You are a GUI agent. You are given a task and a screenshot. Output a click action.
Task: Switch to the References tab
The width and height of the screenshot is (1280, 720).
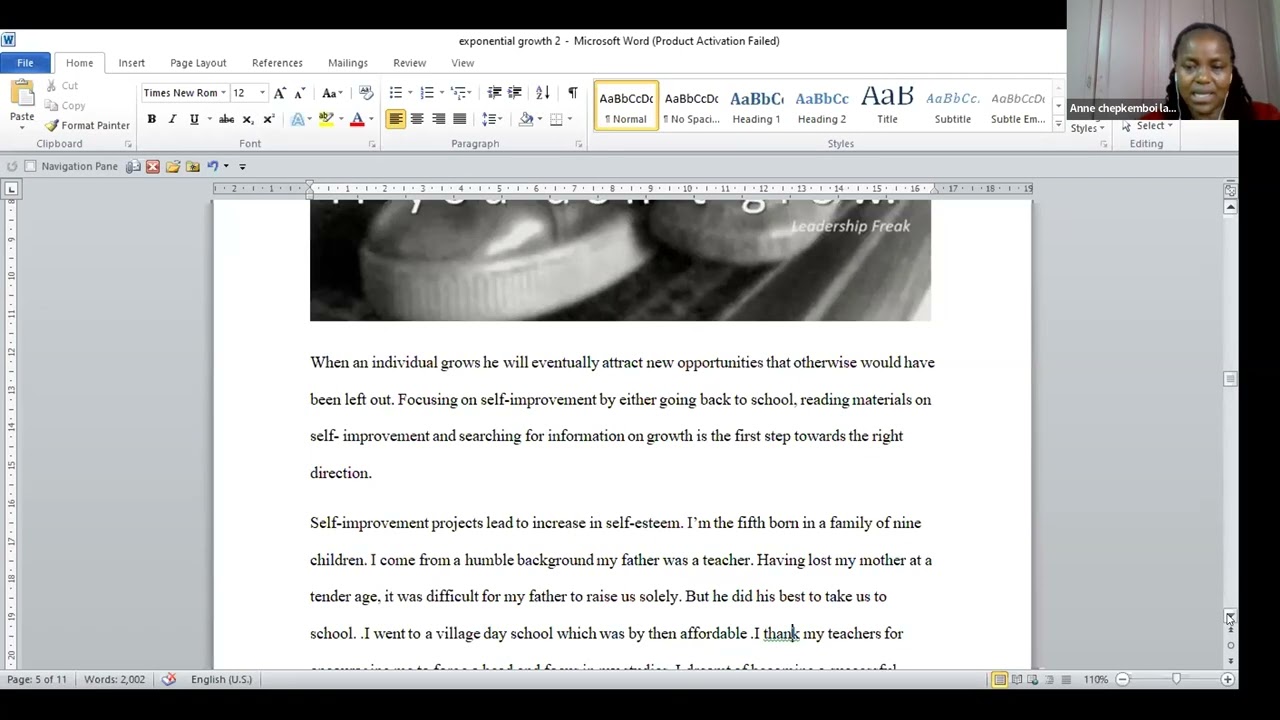[277, 63]
